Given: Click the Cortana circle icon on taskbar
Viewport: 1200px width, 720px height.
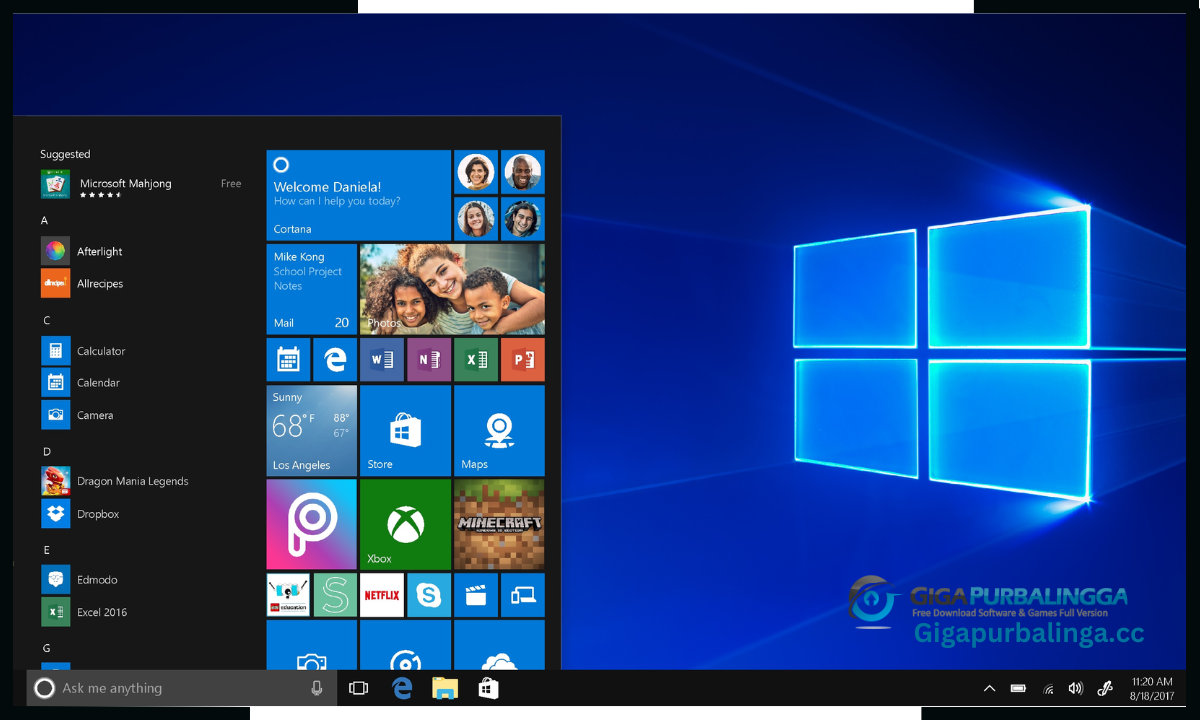Looking at the screenshot, I should pyautogui.click(x=44, y=688).
